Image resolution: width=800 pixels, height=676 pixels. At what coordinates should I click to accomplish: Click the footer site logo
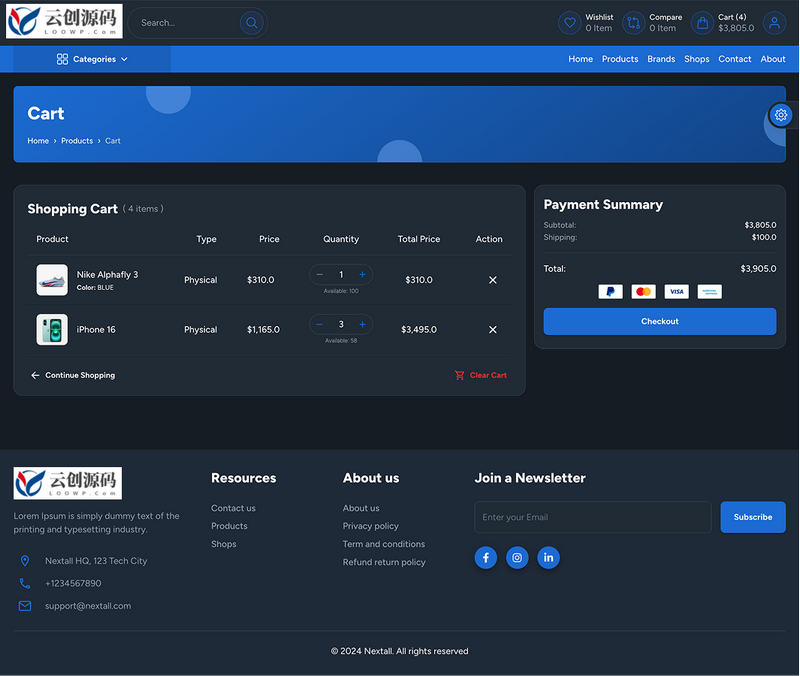68,483
